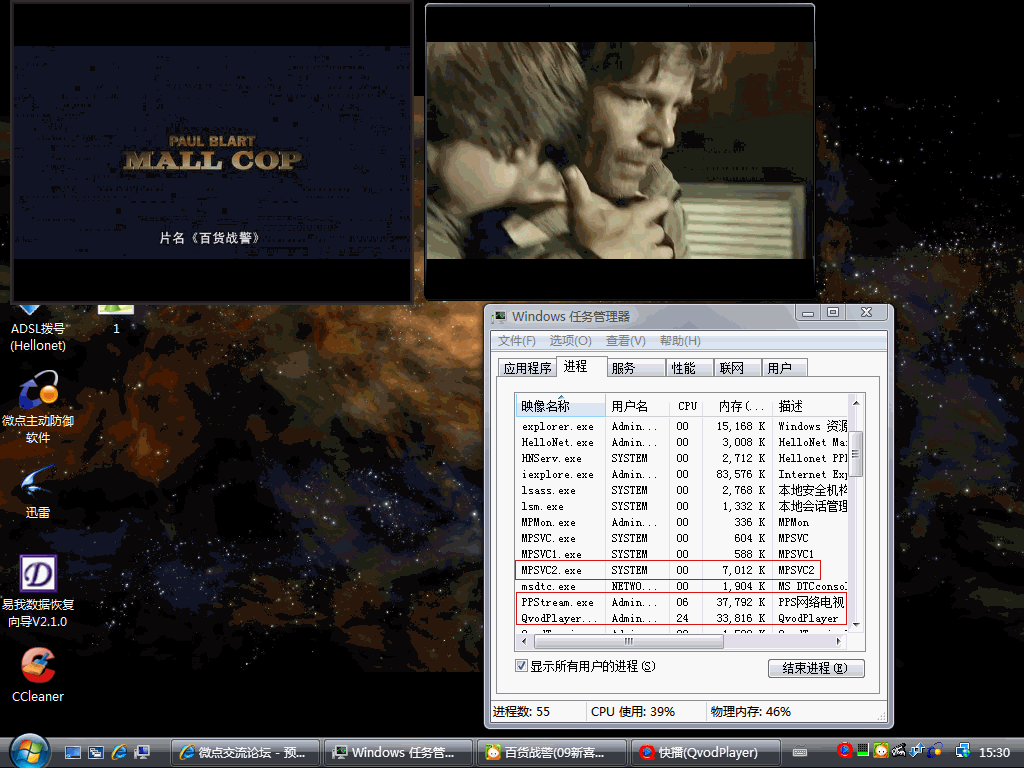Select the iexplore.exe process row
1024x768 pixels.
pos(681,474)
